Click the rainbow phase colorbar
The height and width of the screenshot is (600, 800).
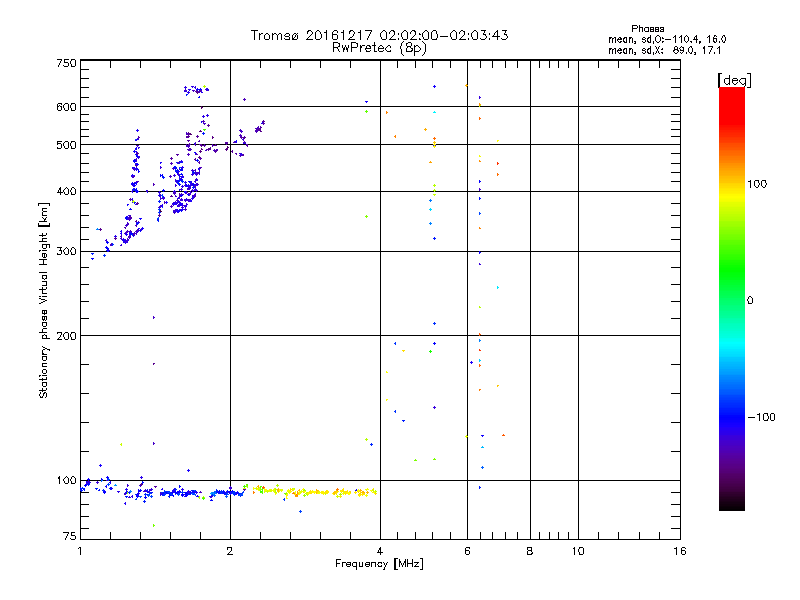point(732,298)
